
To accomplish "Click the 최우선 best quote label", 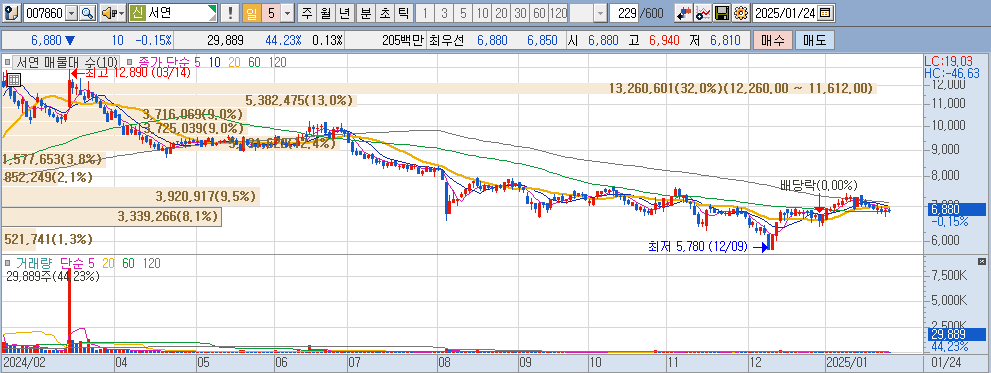I will click(x=446, y=40).
